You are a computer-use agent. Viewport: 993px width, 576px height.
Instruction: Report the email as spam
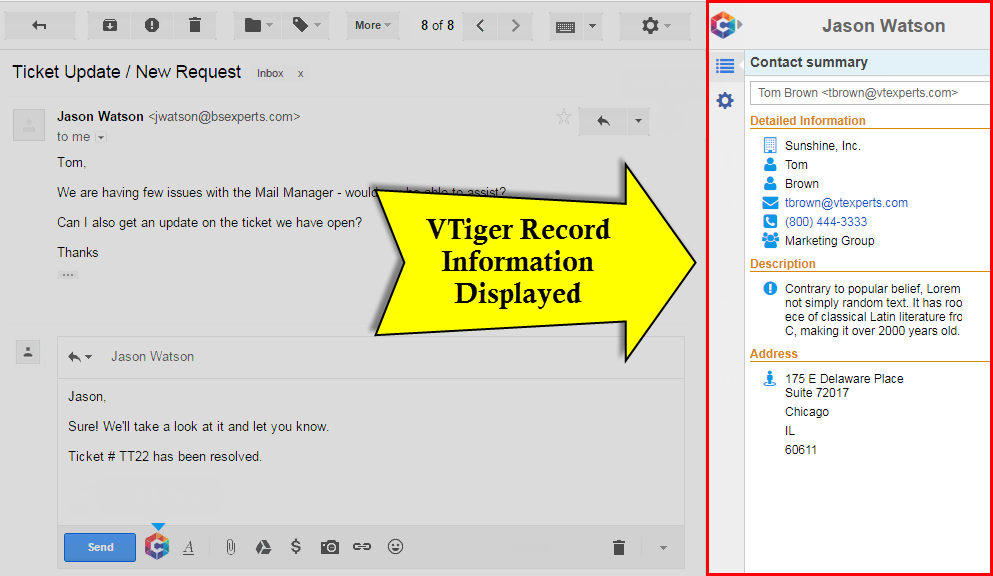click(x=150, y=25)
